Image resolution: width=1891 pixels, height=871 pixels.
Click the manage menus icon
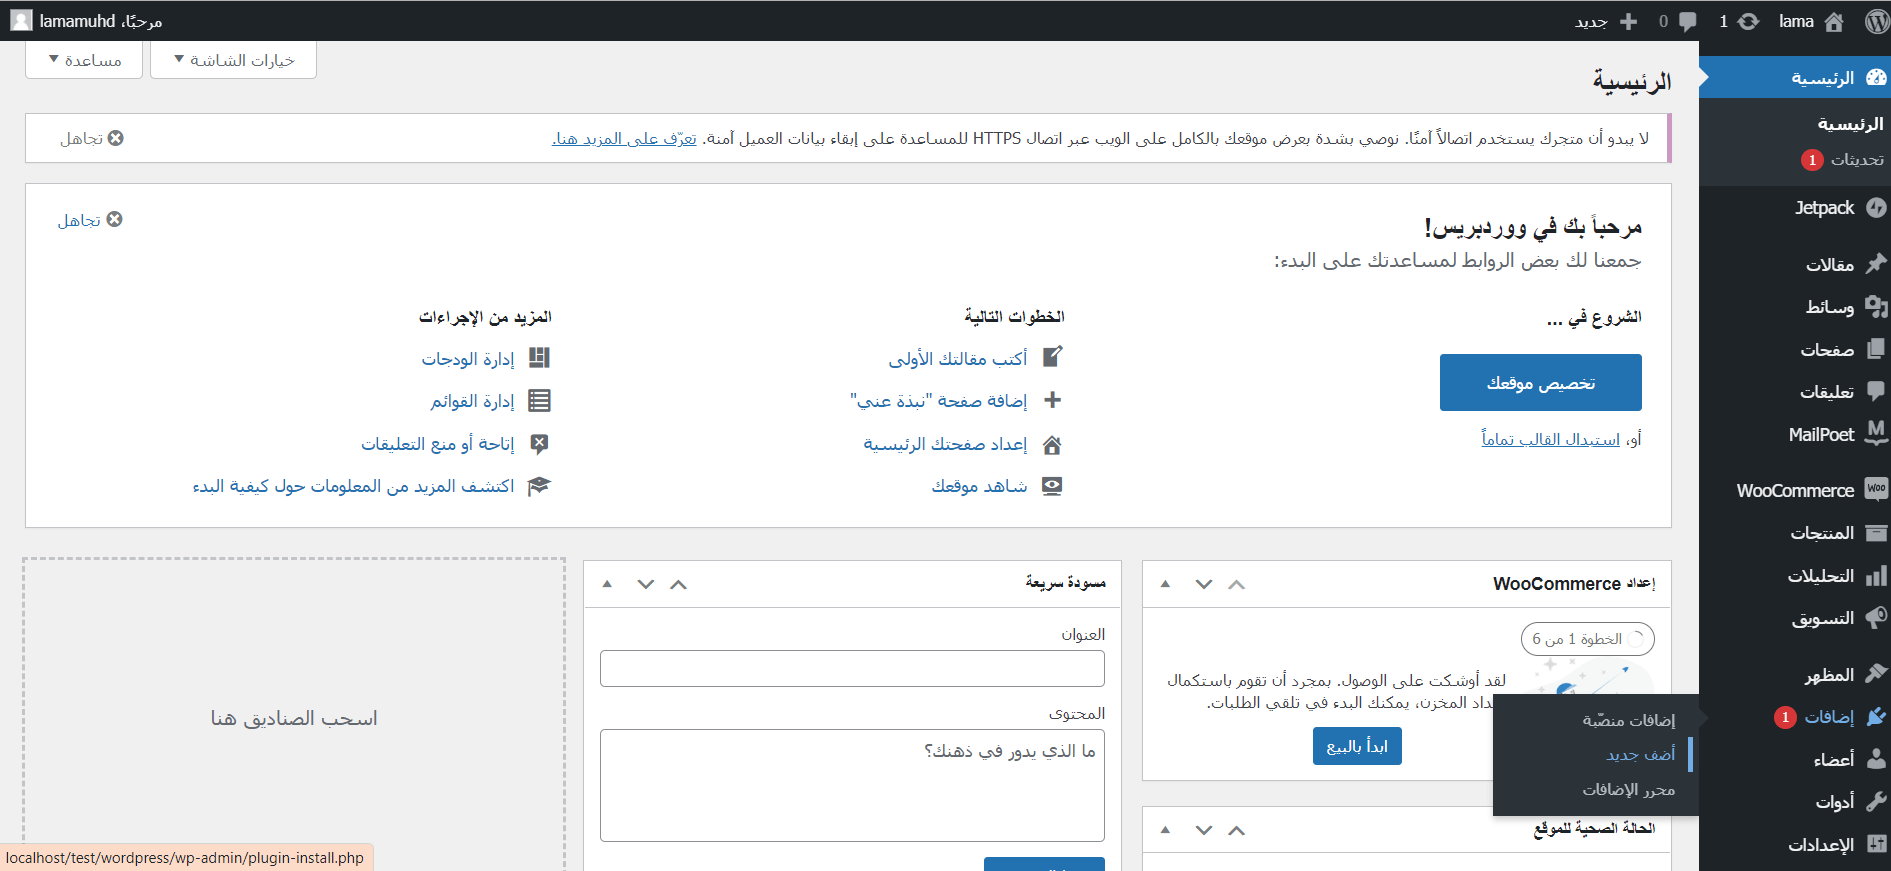(539, 400)
